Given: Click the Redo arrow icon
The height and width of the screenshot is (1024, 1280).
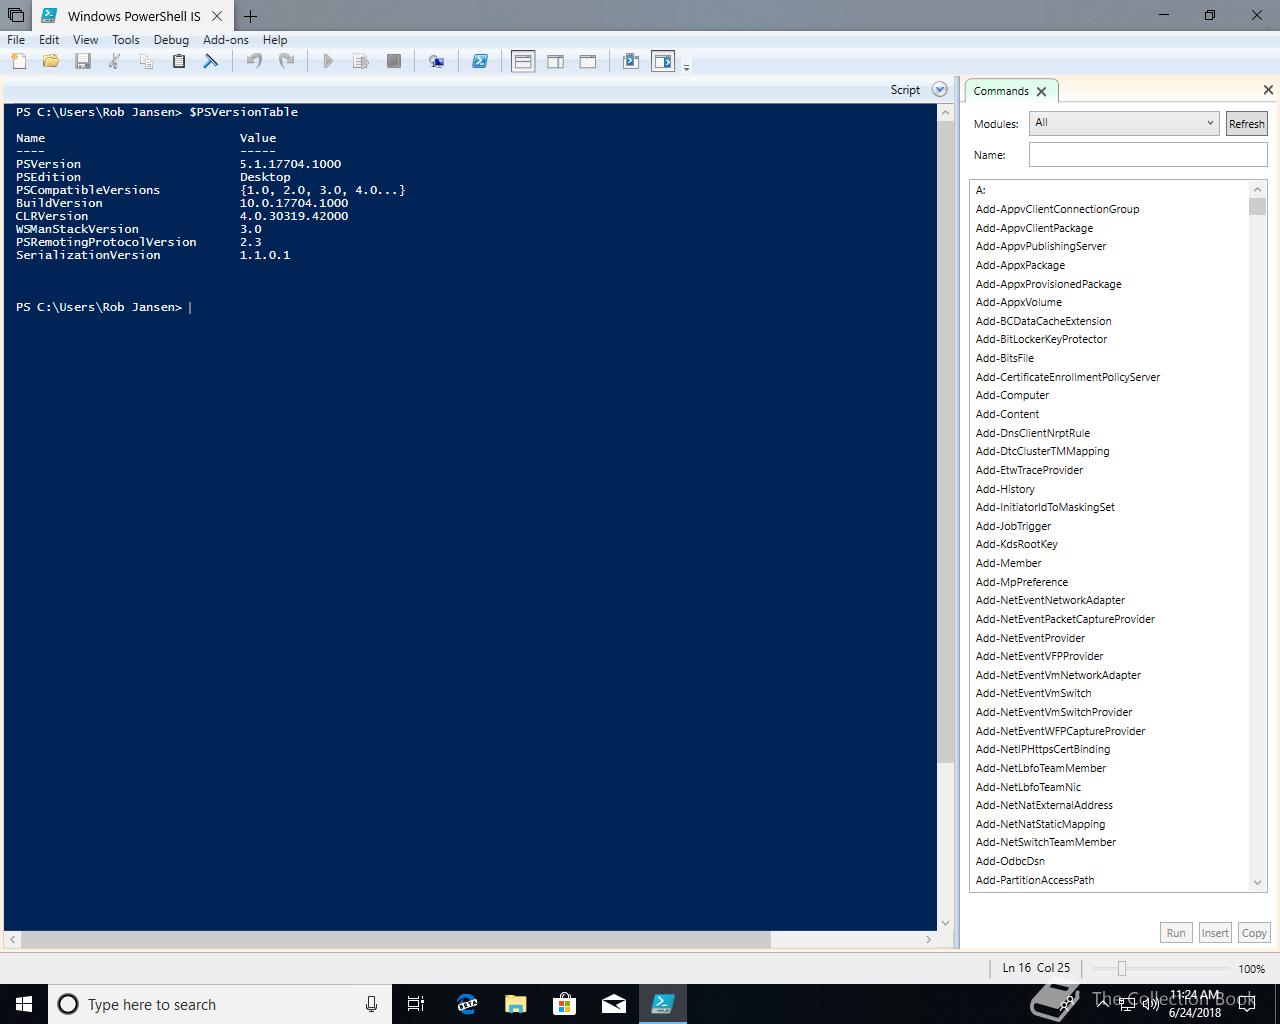Looking at the screenshot, I should pyautogui.click(x=286, y=62).
